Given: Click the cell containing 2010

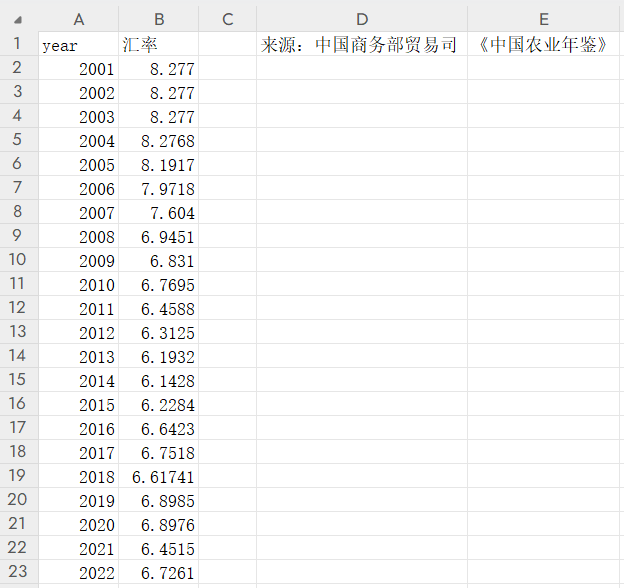Looking at the screenshot, I should click(x=78, y=284).
